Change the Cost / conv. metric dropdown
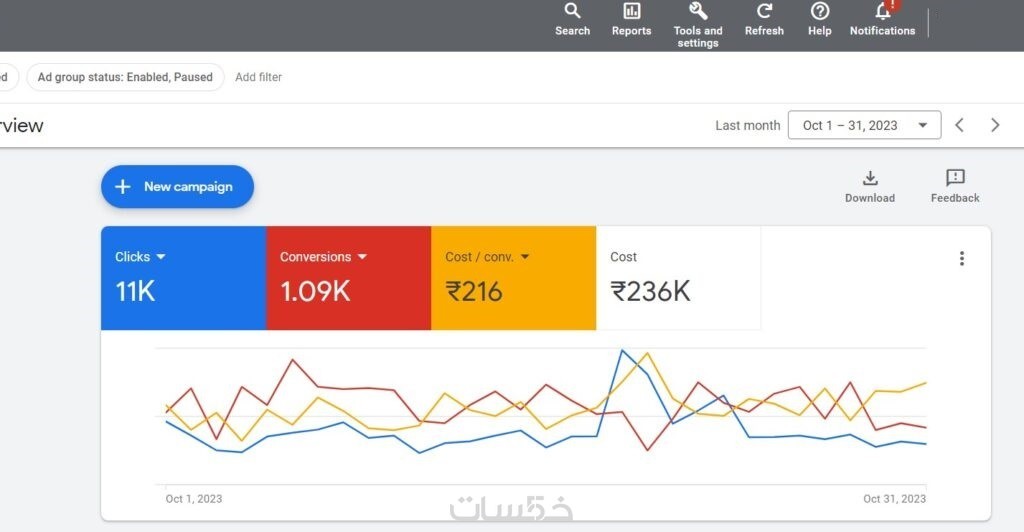 coord(487,257)
